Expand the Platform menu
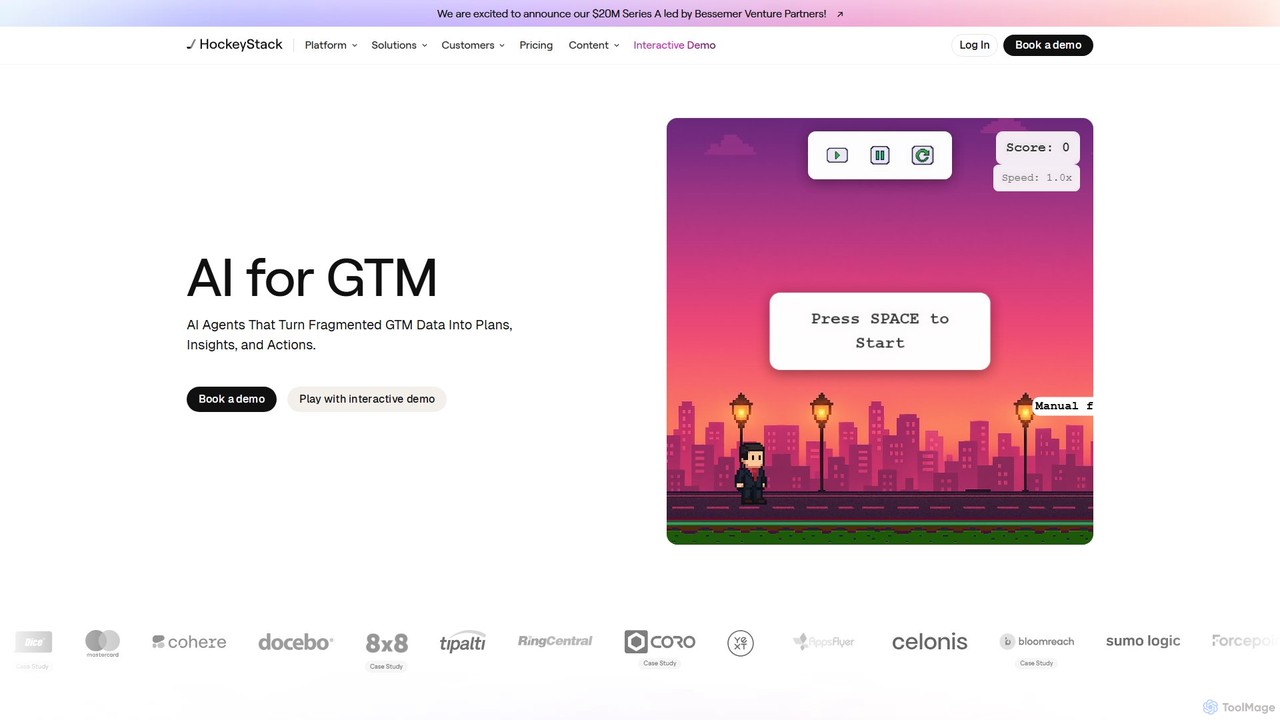Image resolution: width=1280 pixels, height=720 pixels. click(x=331, y=45)
